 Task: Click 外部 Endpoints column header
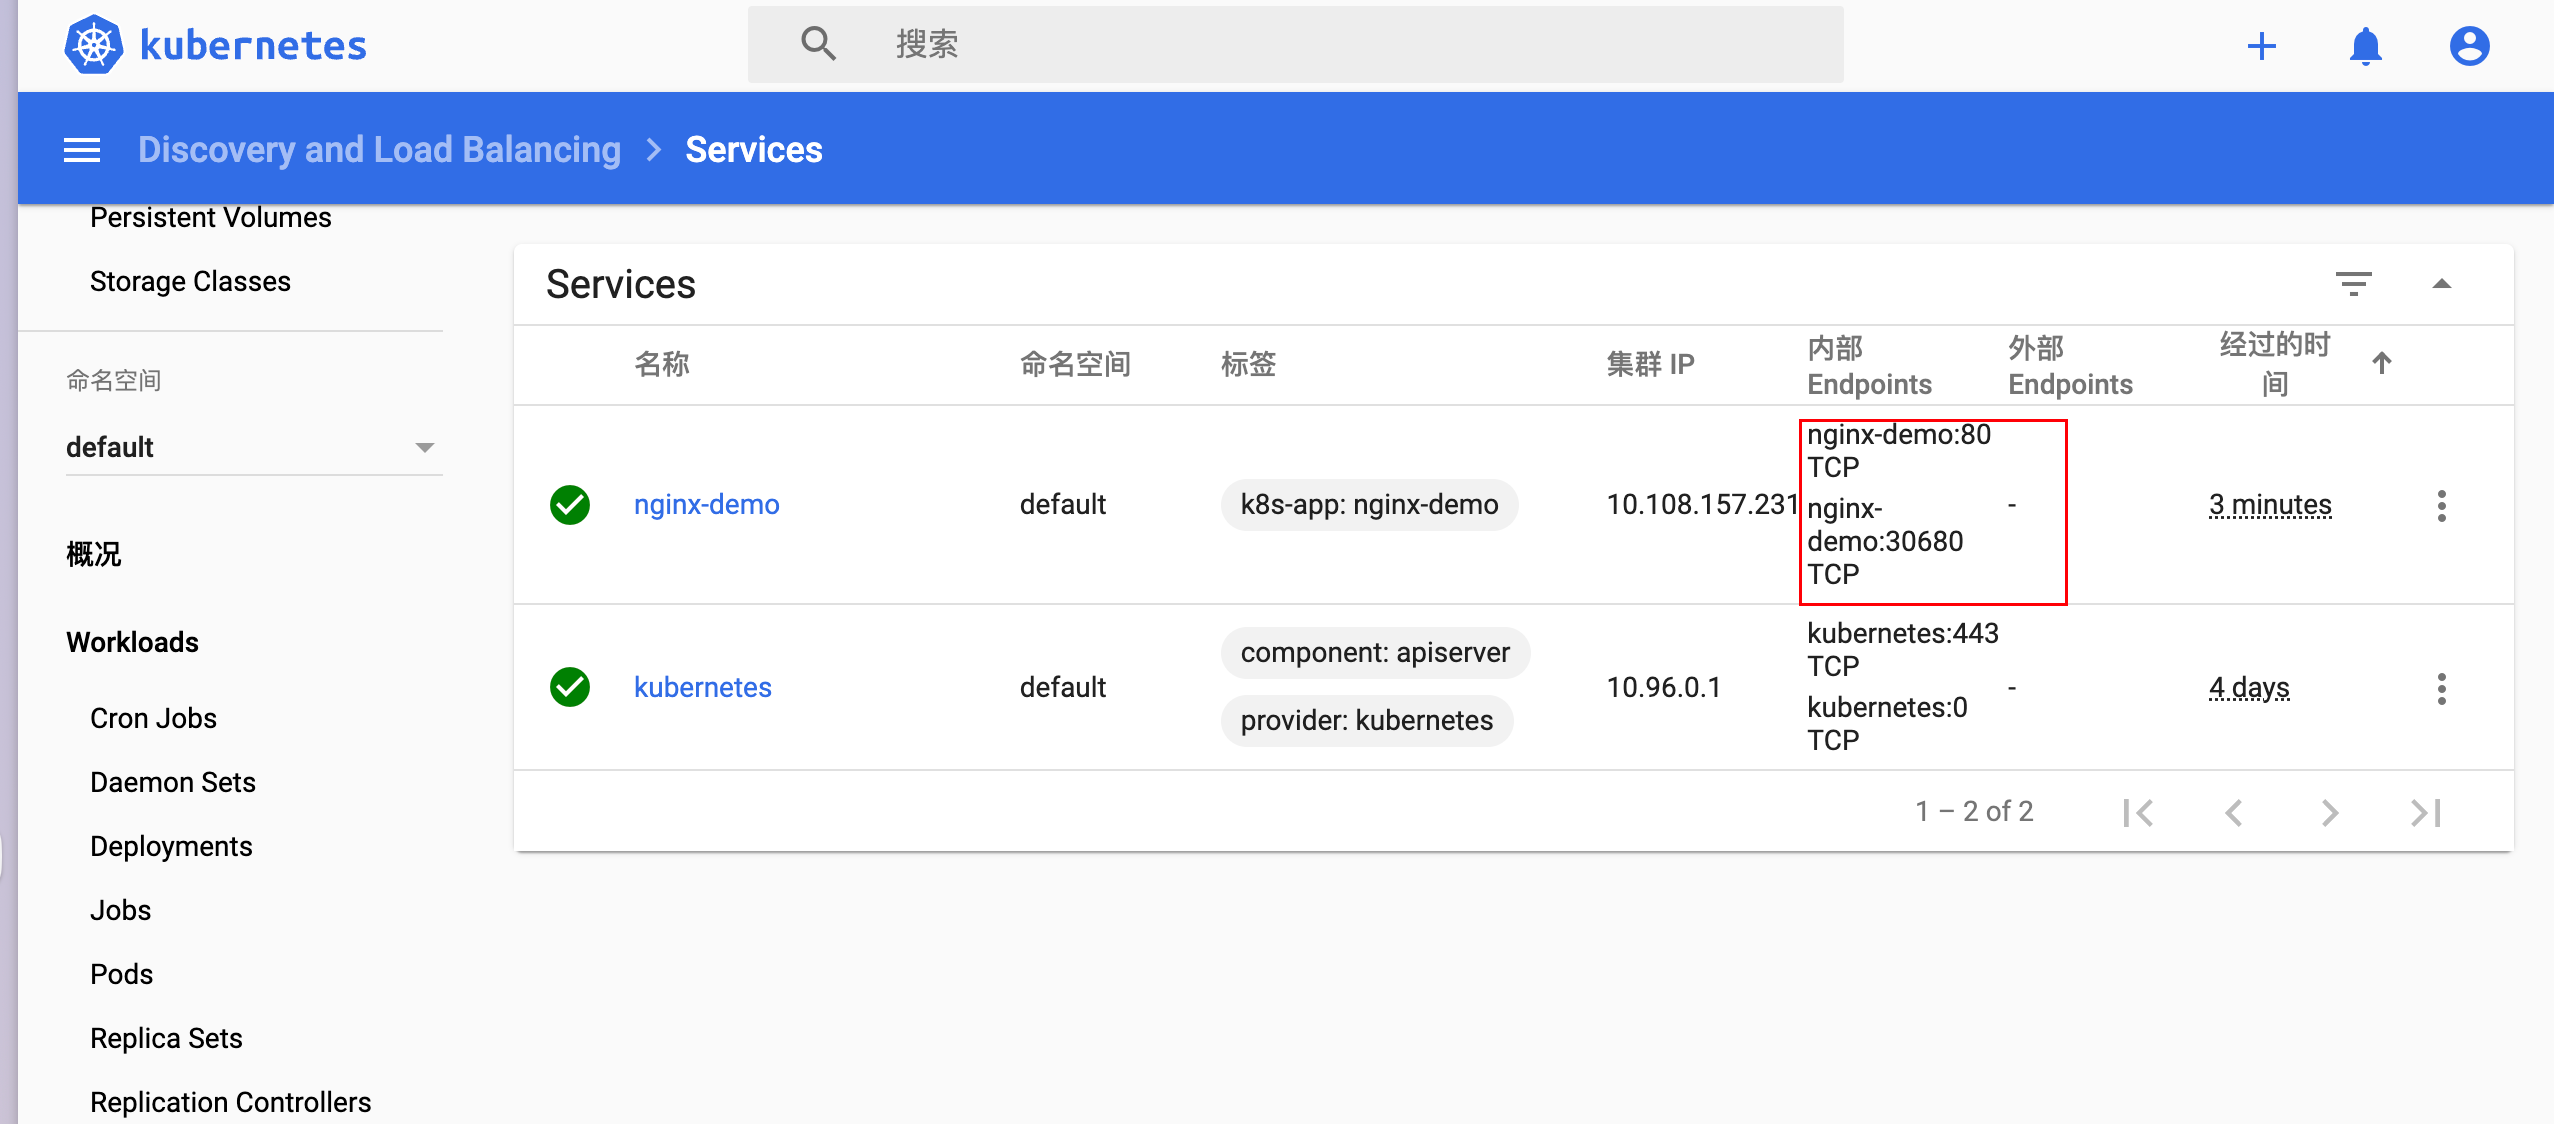(x=2070, y=365)
